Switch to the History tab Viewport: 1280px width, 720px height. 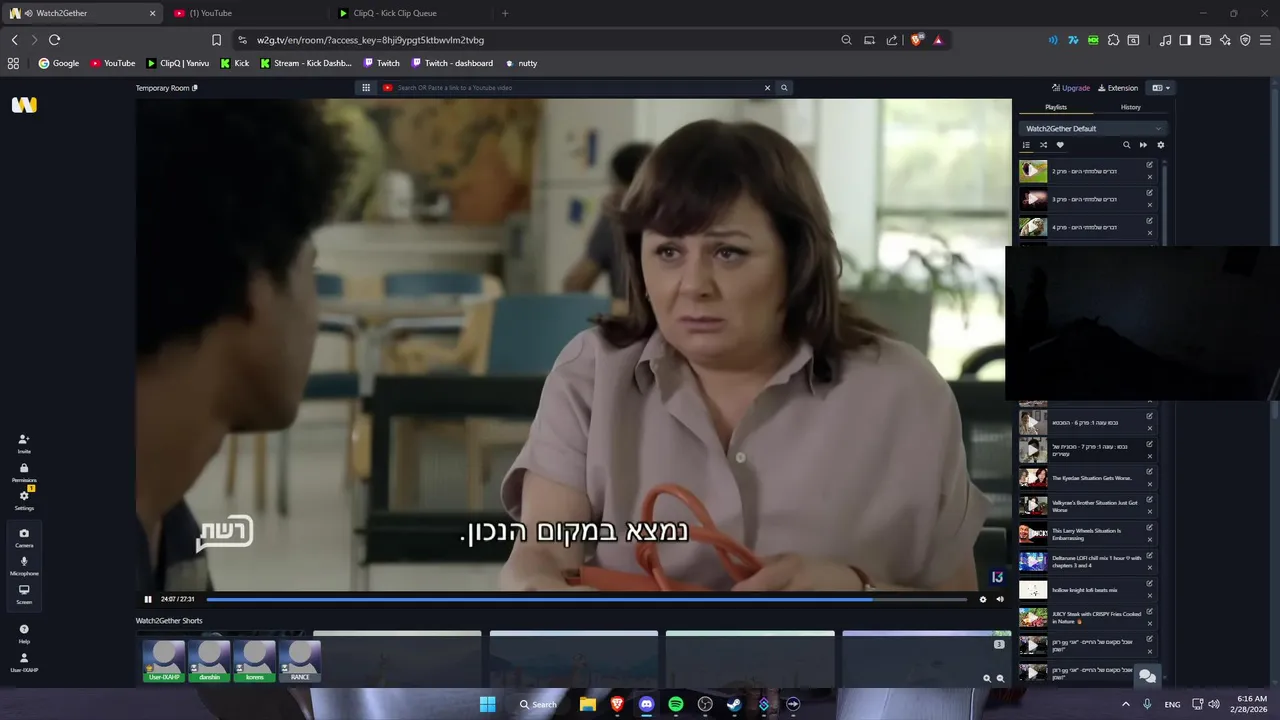point(1130,107)
